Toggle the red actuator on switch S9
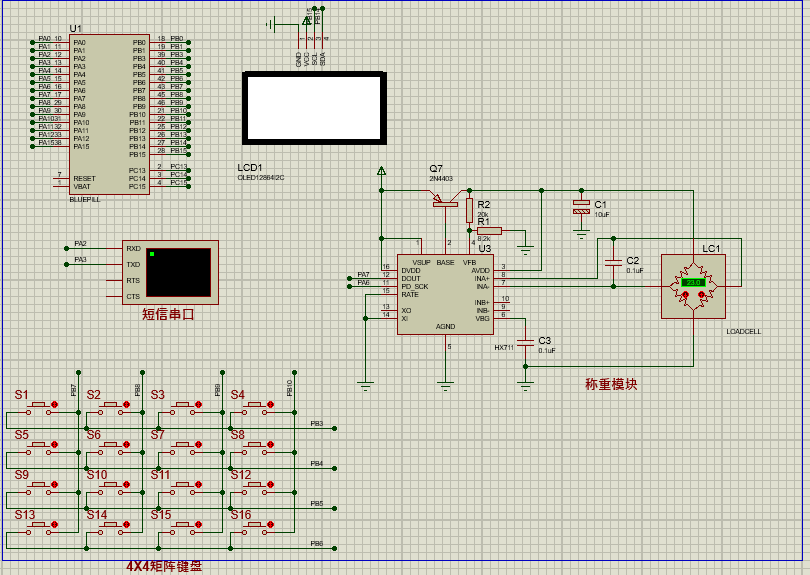This screenshot has width=810, height=575. tap(55, 485)
